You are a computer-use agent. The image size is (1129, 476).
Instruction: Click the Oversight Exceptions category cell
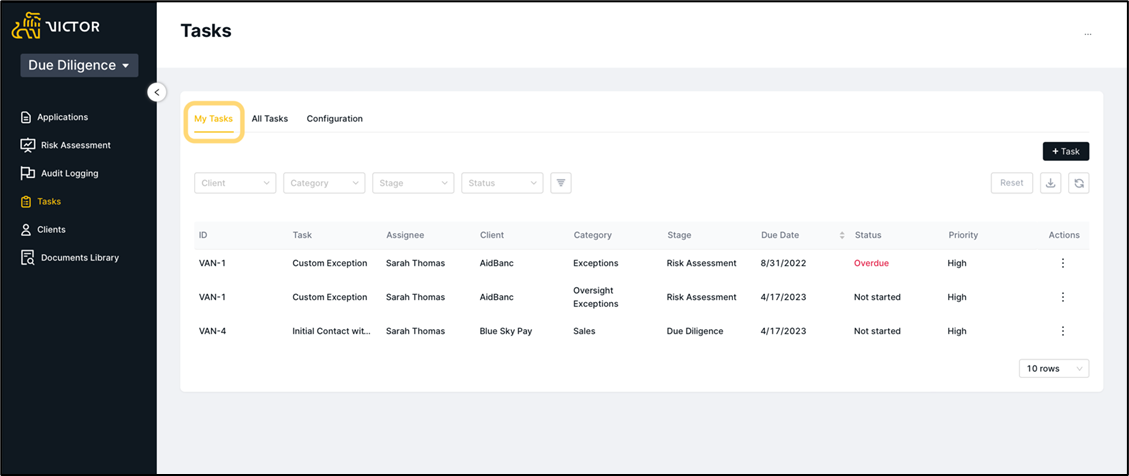tap(595, 297)
